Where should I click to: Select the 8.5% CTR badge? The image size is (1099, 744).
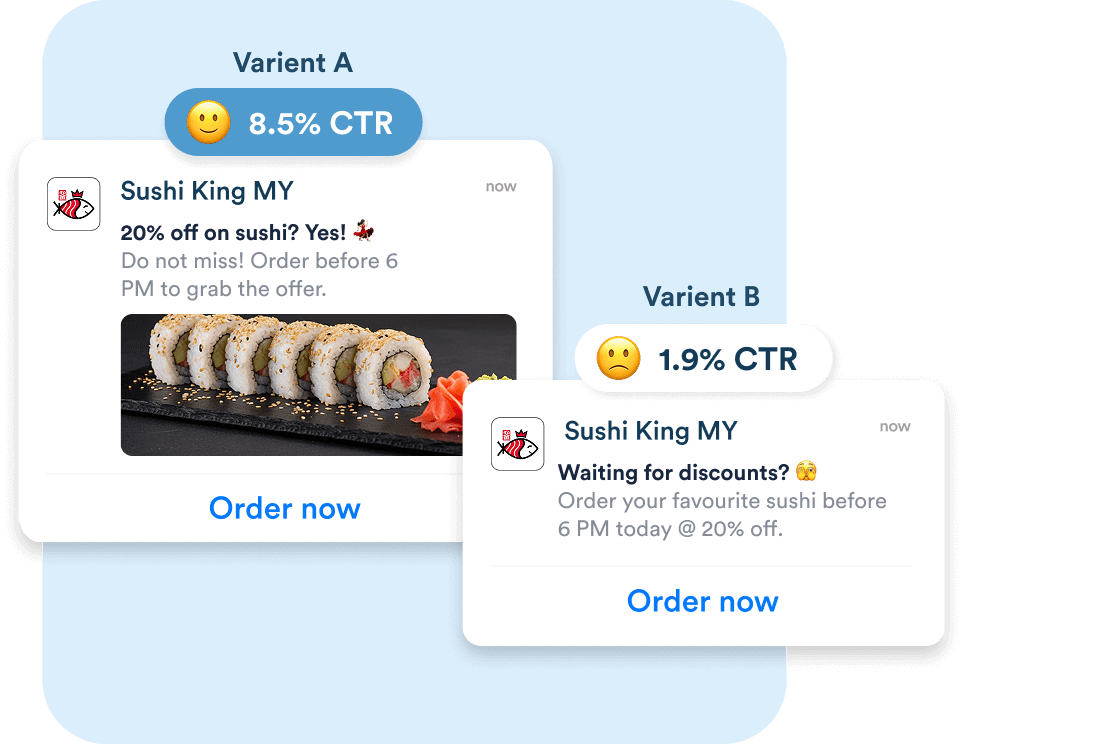click(293, 123)
